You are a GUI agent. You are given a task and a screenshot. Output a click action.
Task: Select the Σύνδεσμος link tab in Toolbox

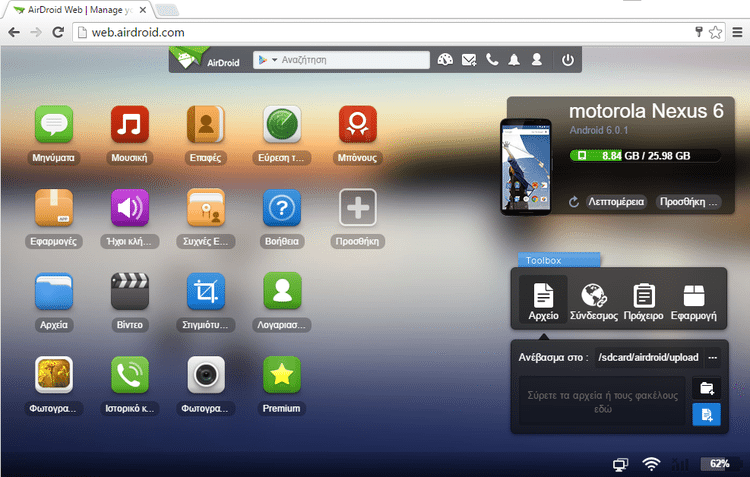(x=594, y=300)
